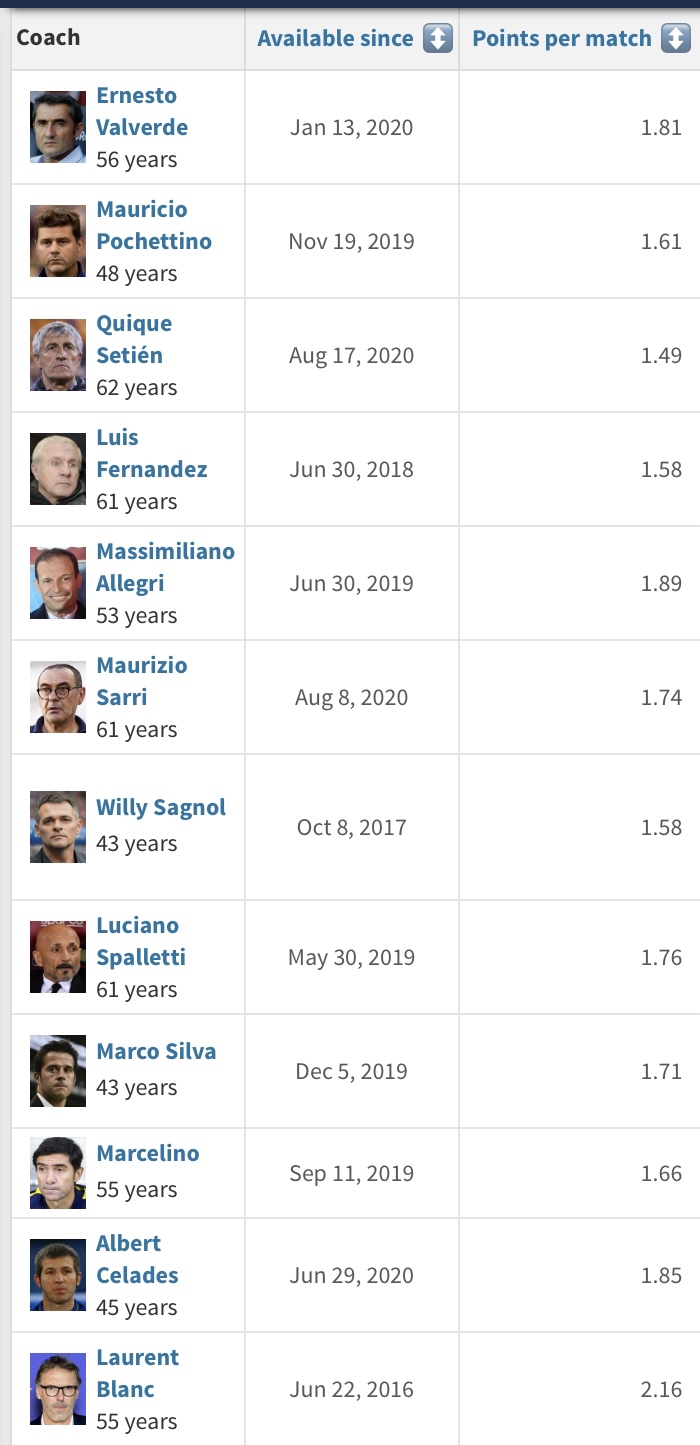This screenshot has width=700, height=1445.
Task: Click Maurizio Sarri's portrait image
Action: point(58,697)
